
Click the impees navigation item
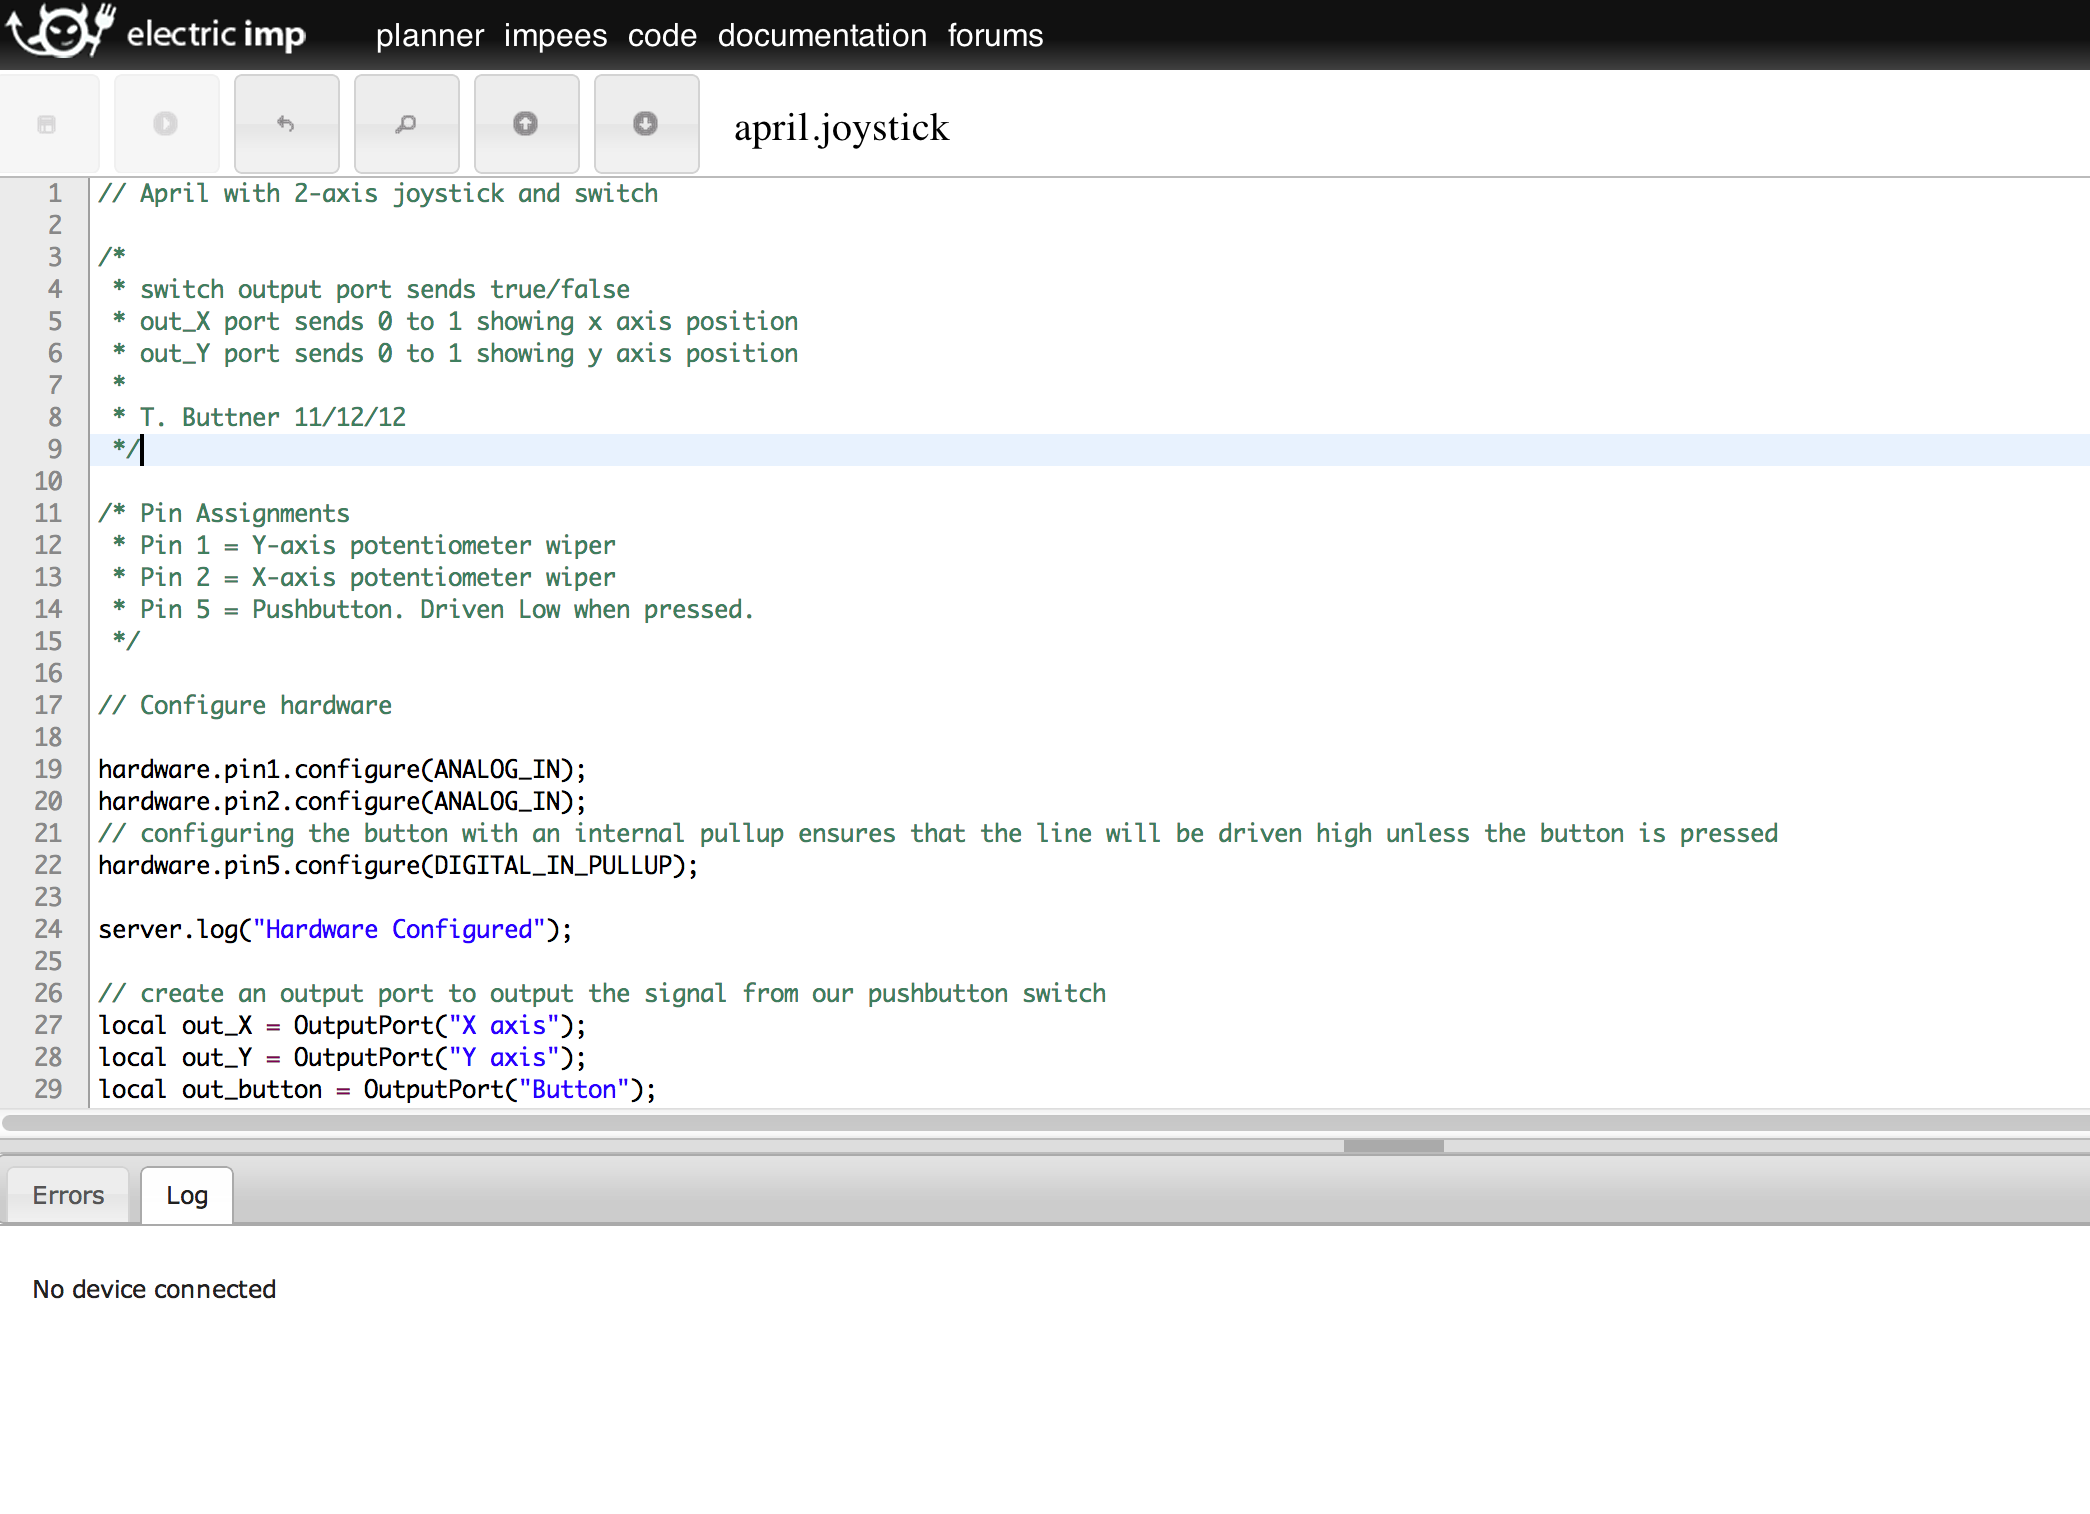pos(555,34)
